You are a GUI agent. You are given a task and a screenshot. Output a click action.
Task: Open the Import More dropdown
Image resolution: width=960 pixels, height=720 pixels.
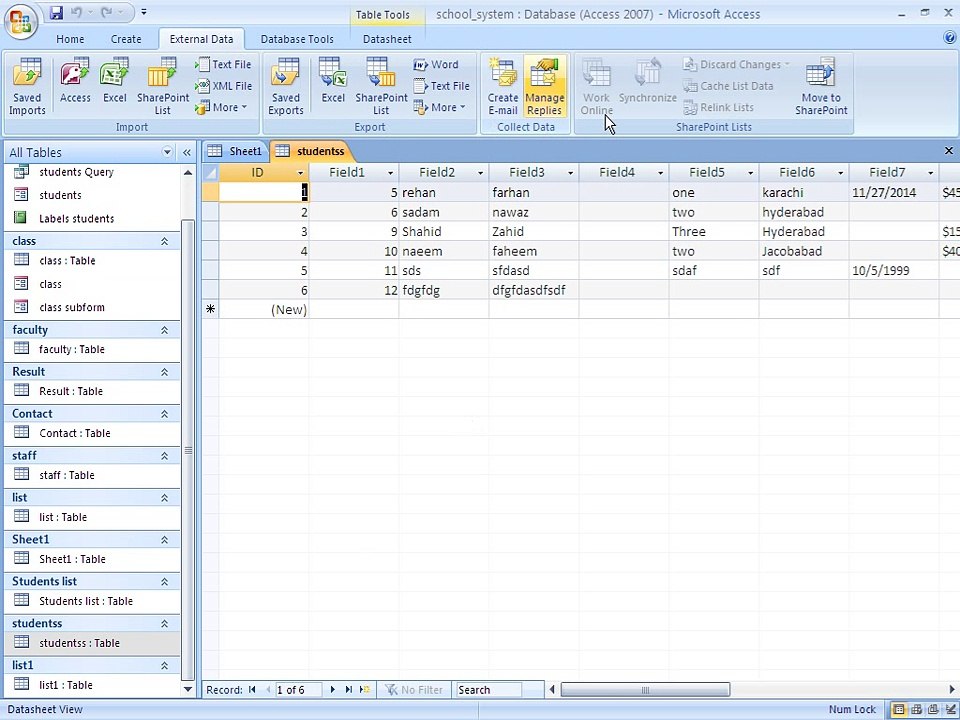[x=221, y=107]
